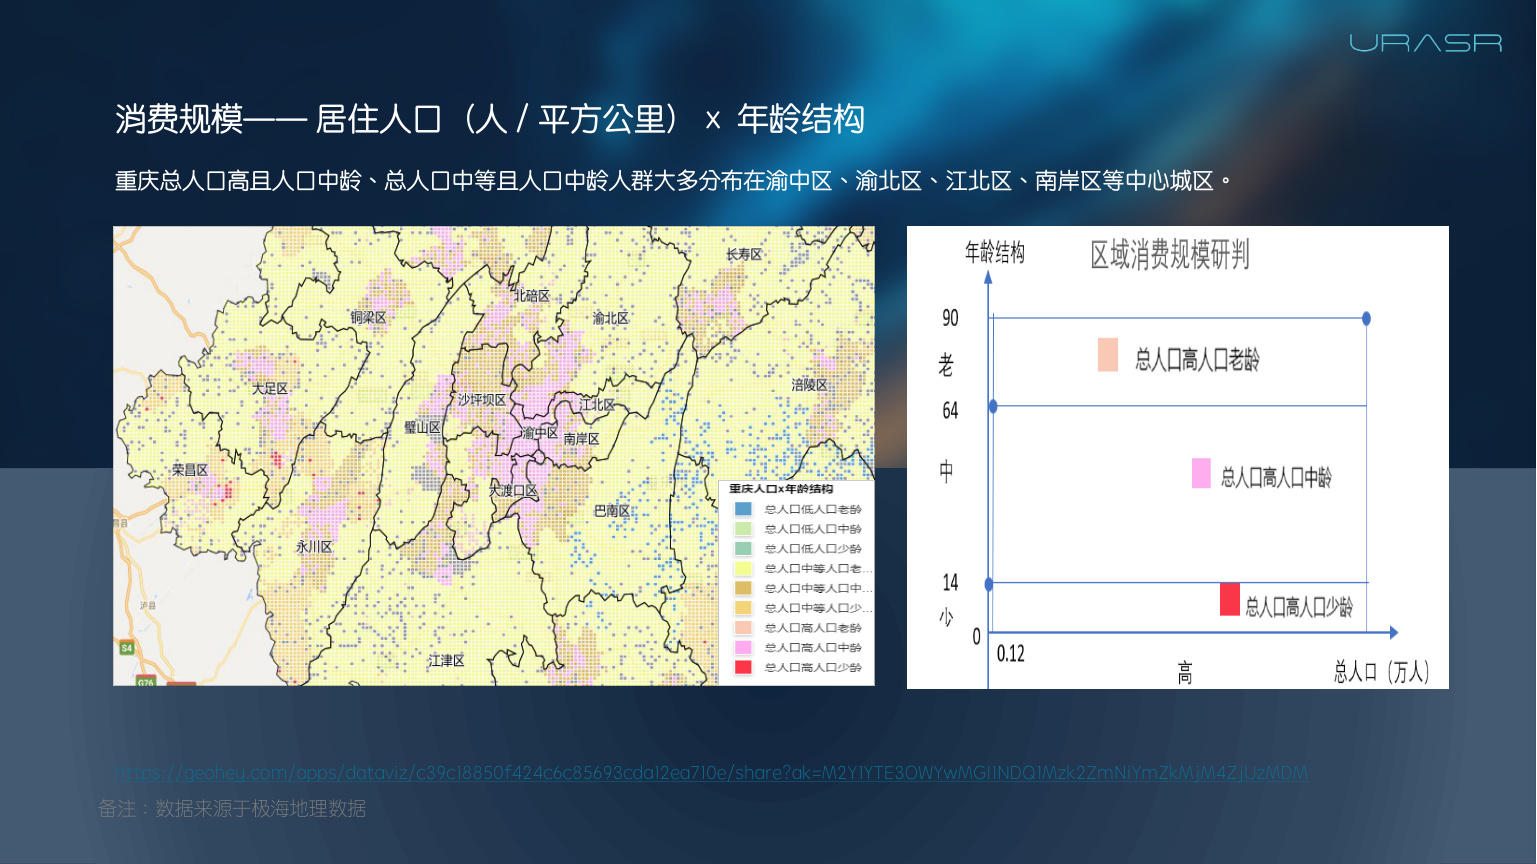Screen dimensions: 1537x864
Task: Click the 铜梁区 district label
Action: pos(368,317)
